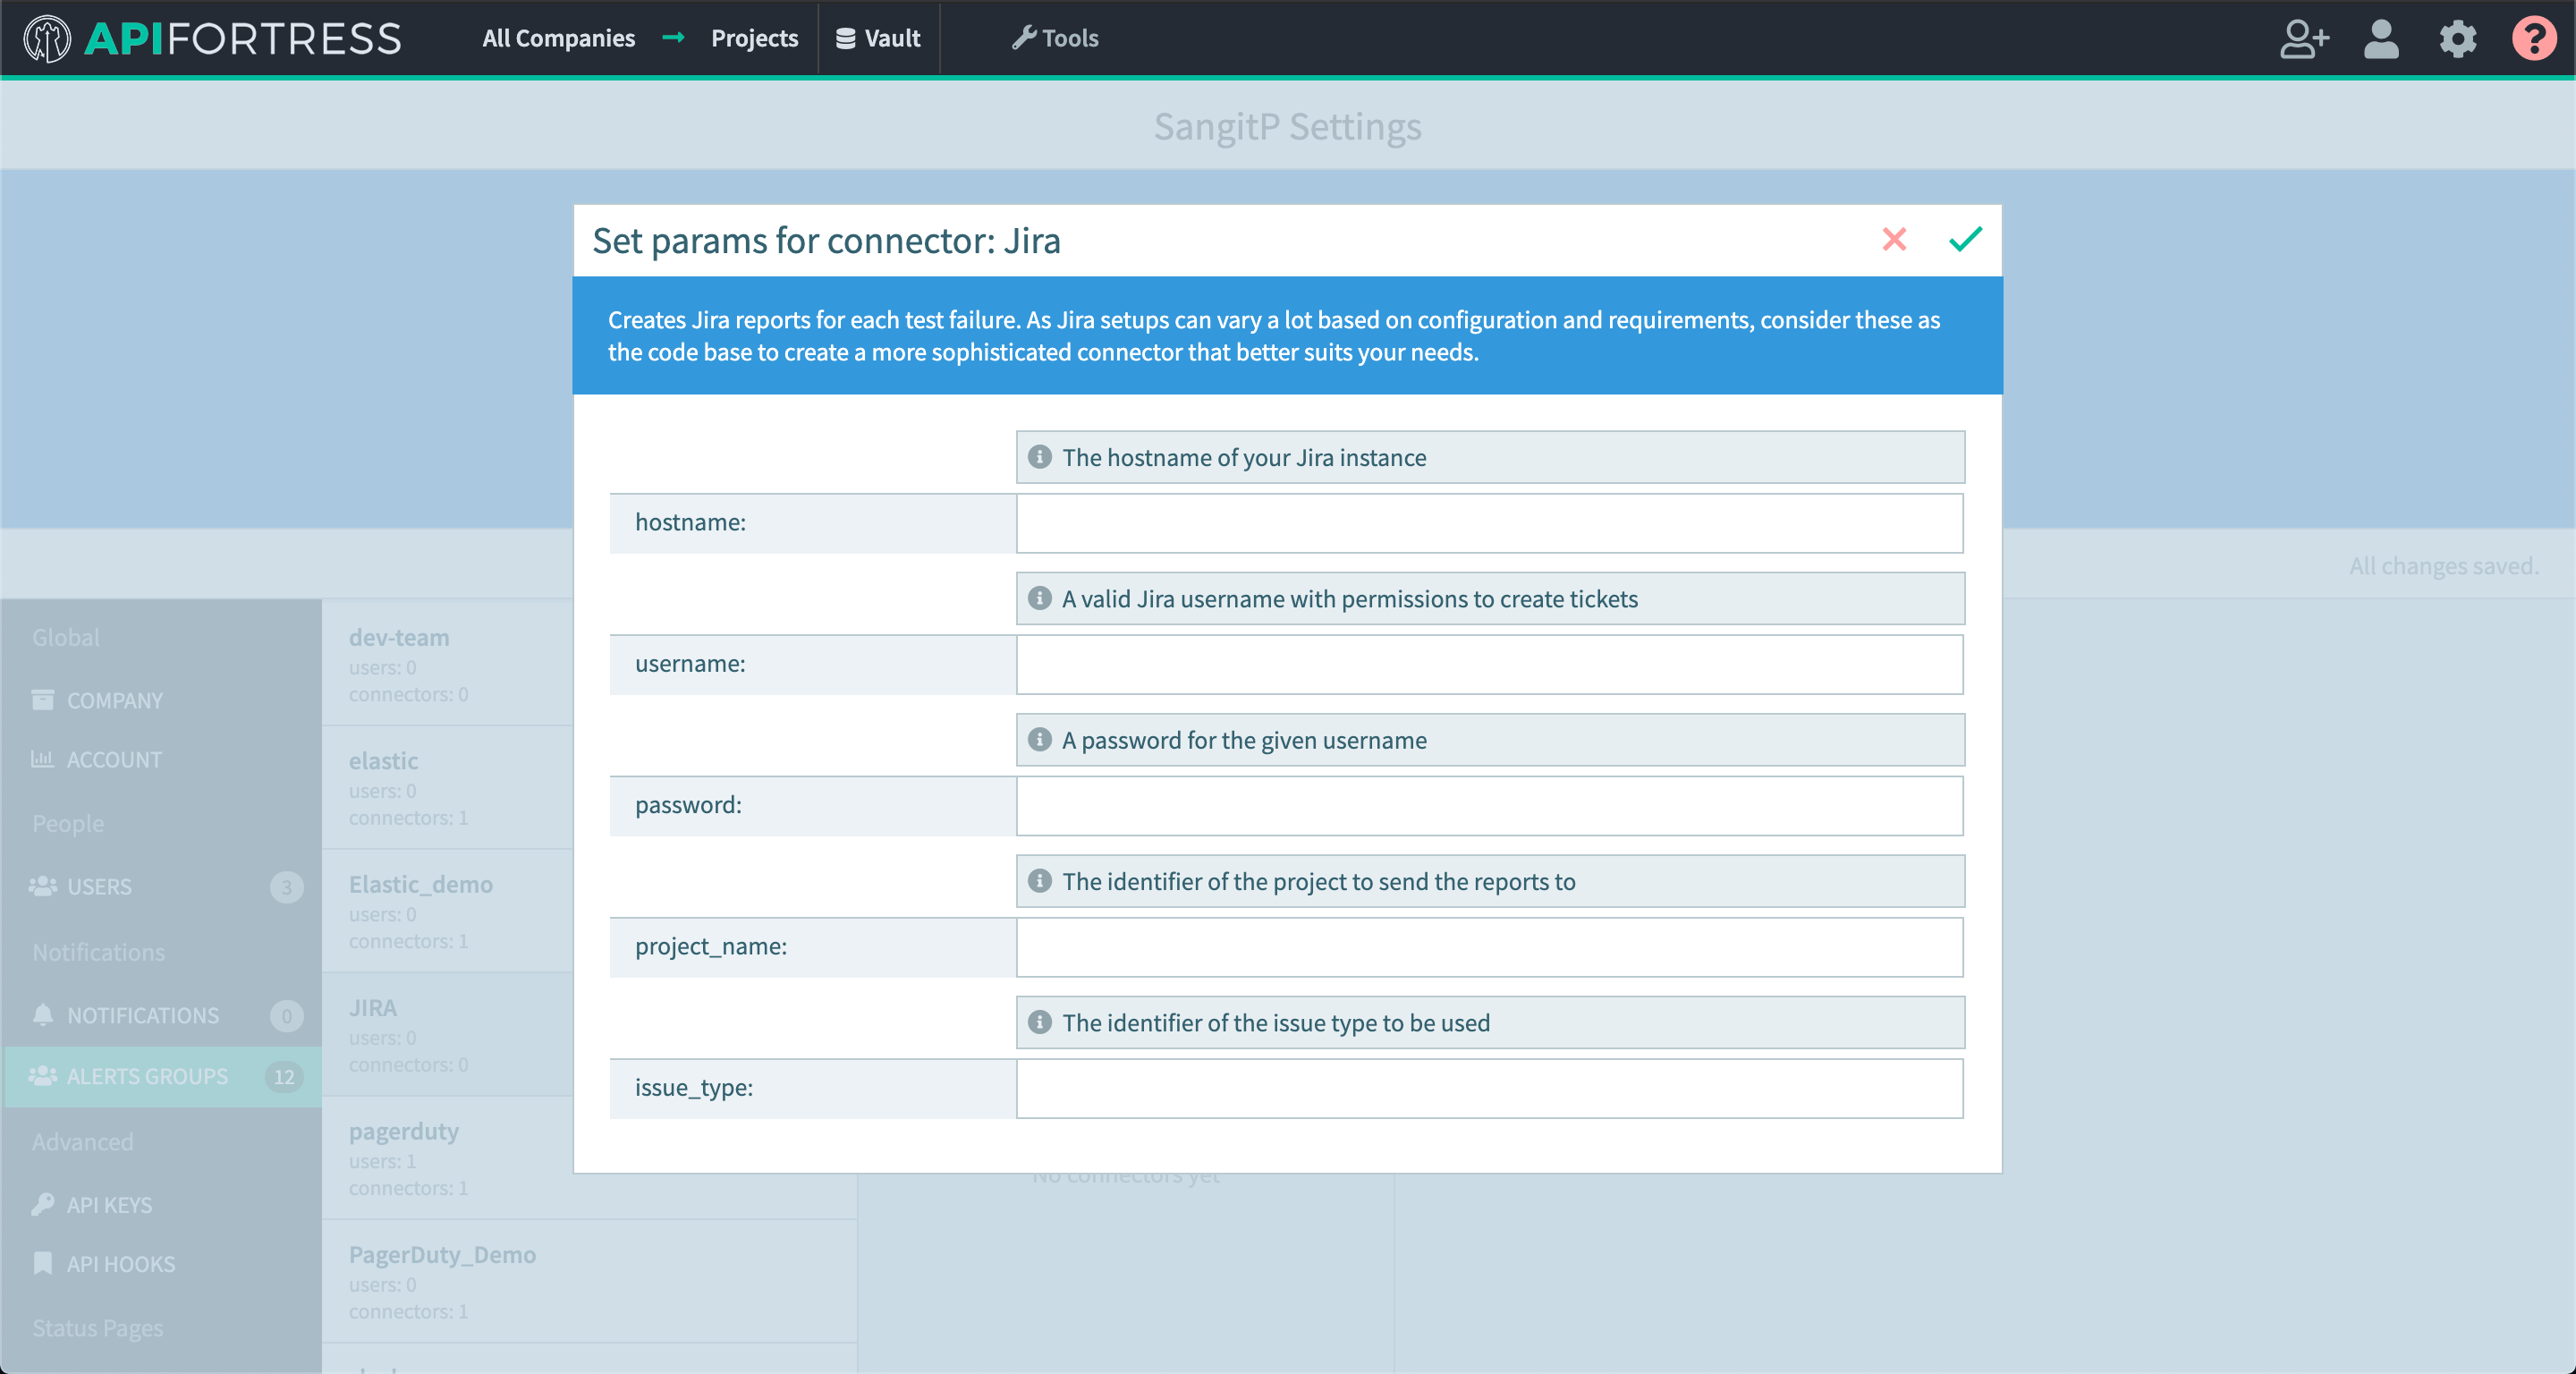Open the Vault section

[x=878, y=39]
